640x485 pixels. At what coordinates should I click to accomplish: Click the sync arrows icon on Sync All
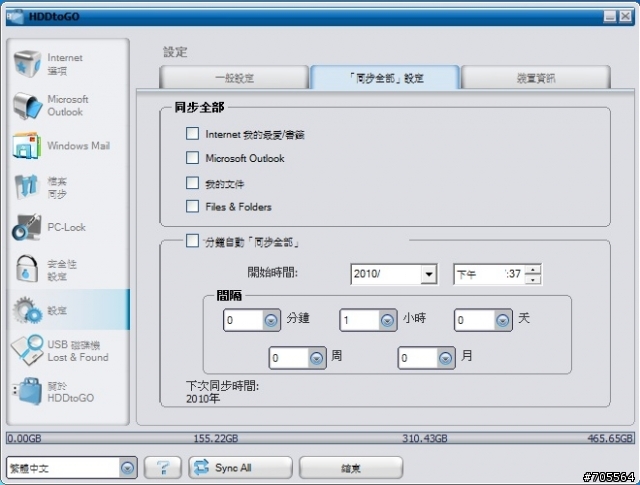[x=201, y=467]
